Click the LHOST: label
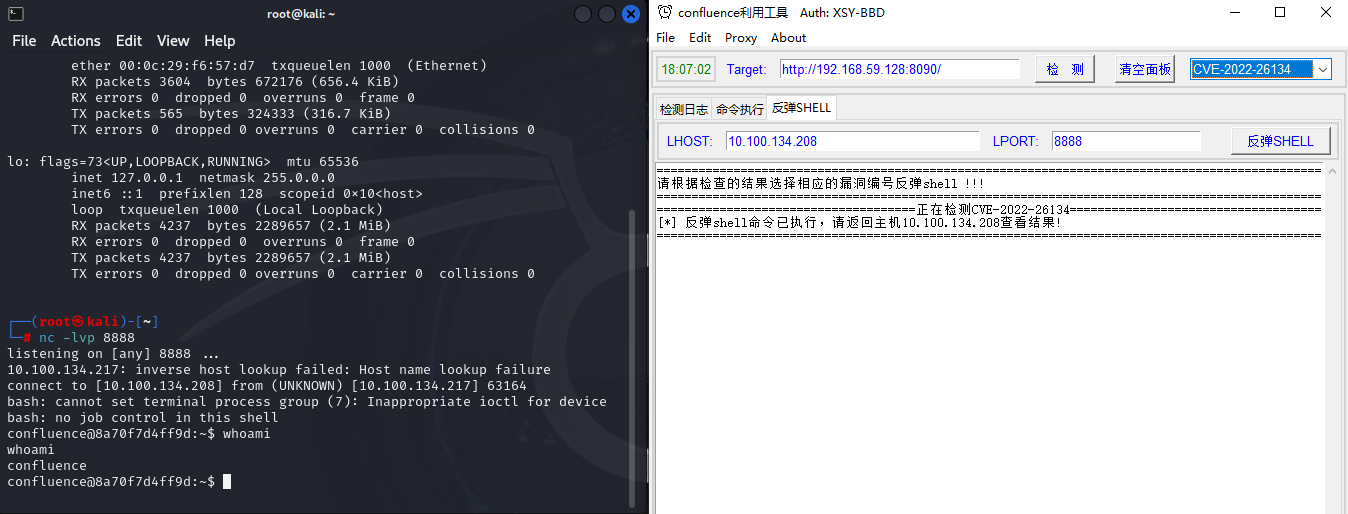 pyautogui.click(x=689, y=141)
